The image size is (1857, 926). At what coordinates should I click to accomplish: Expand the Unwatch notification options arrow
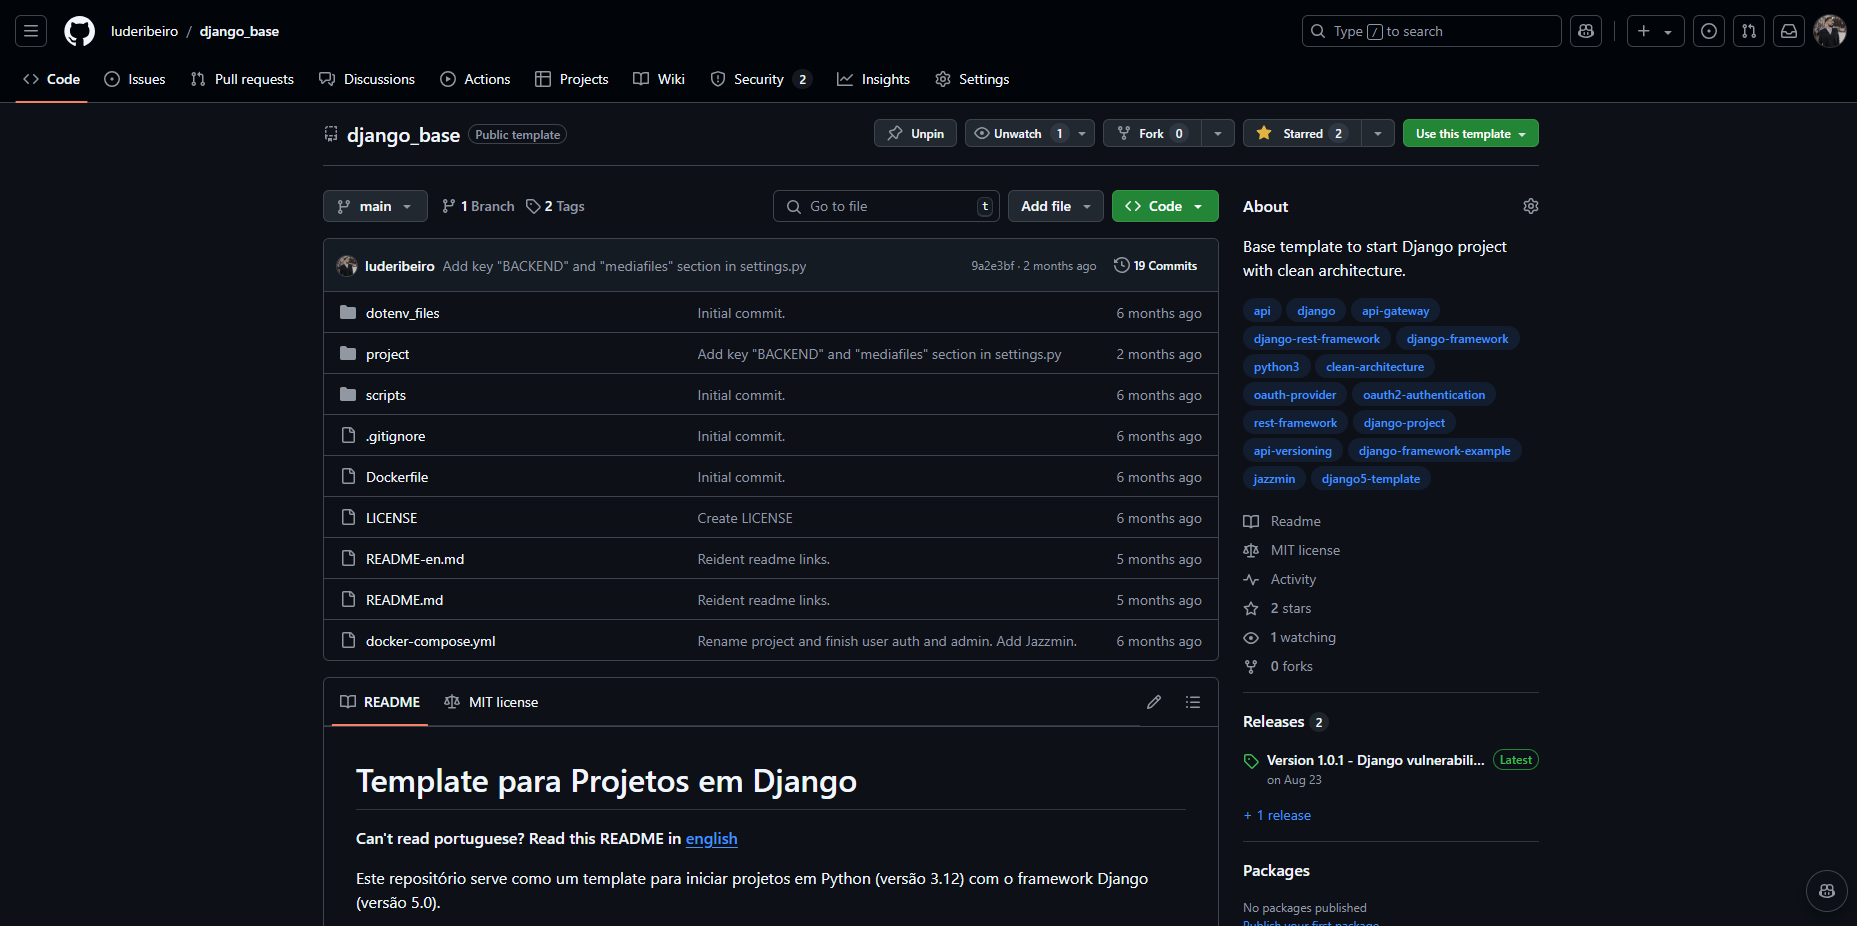(x=1083, y=133)
